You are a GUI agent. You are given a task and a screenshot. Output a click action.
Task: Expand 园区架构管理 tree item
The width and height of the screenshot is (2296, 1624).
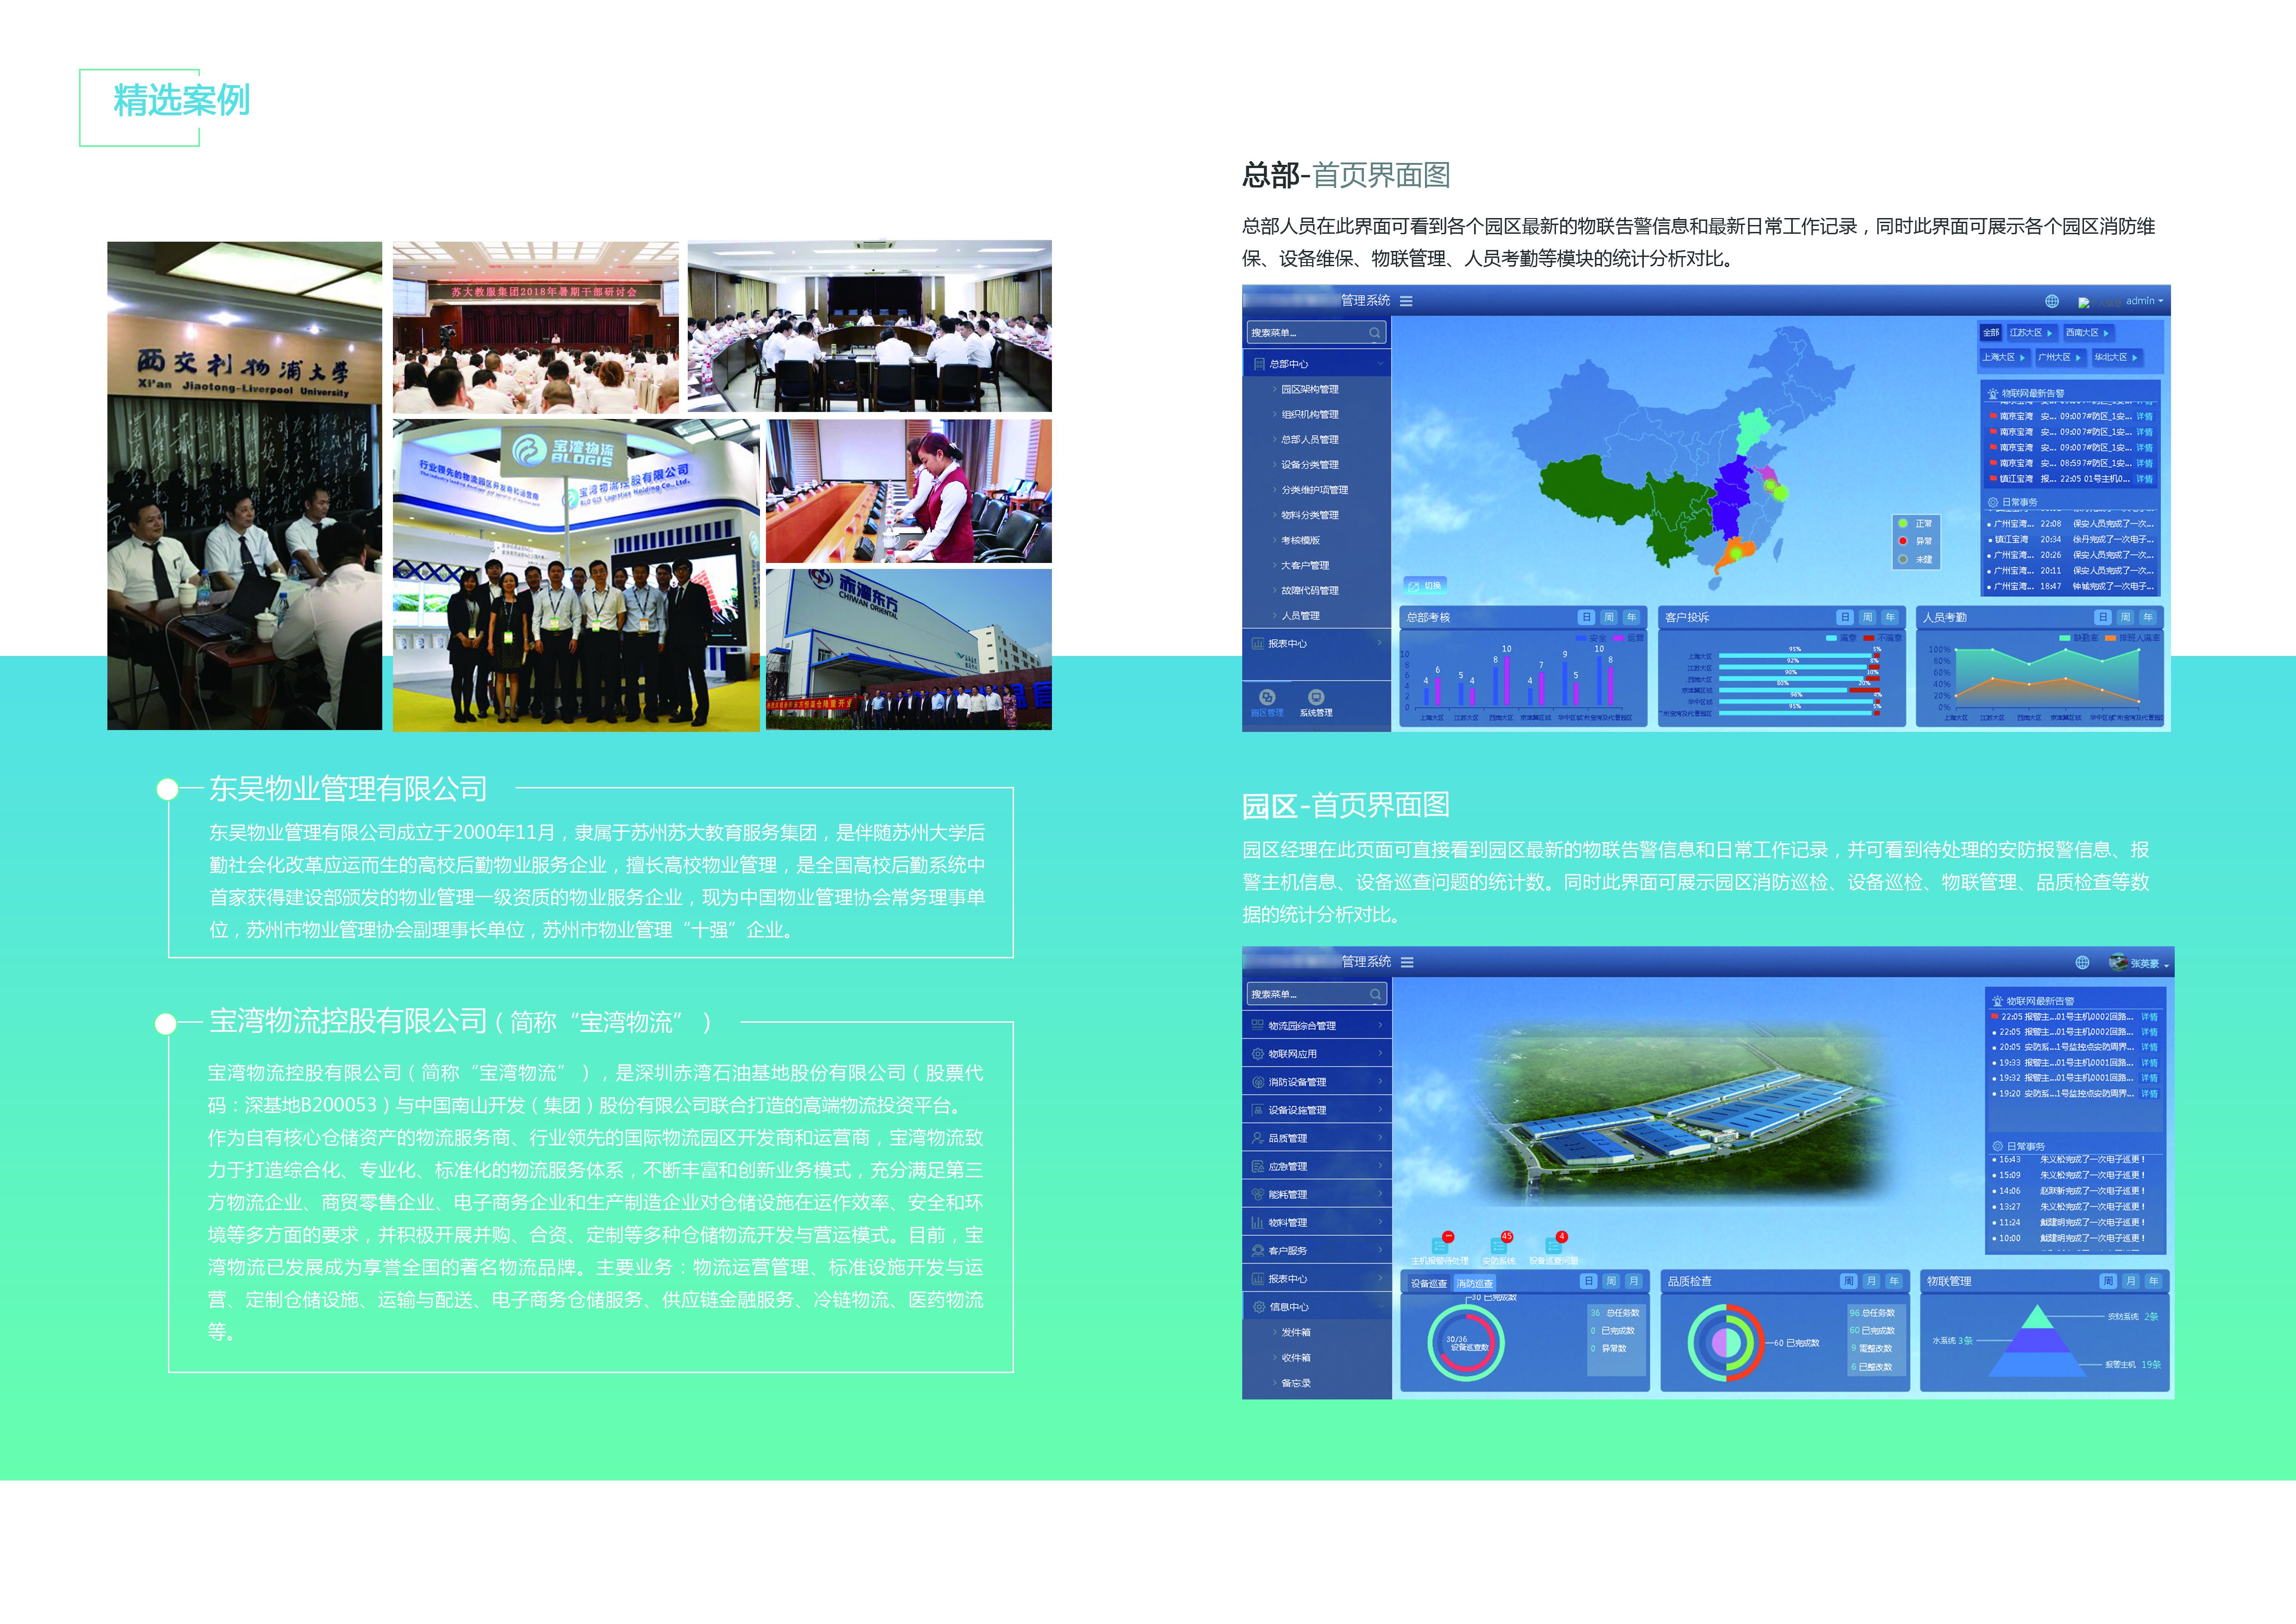click(1274, 389)
